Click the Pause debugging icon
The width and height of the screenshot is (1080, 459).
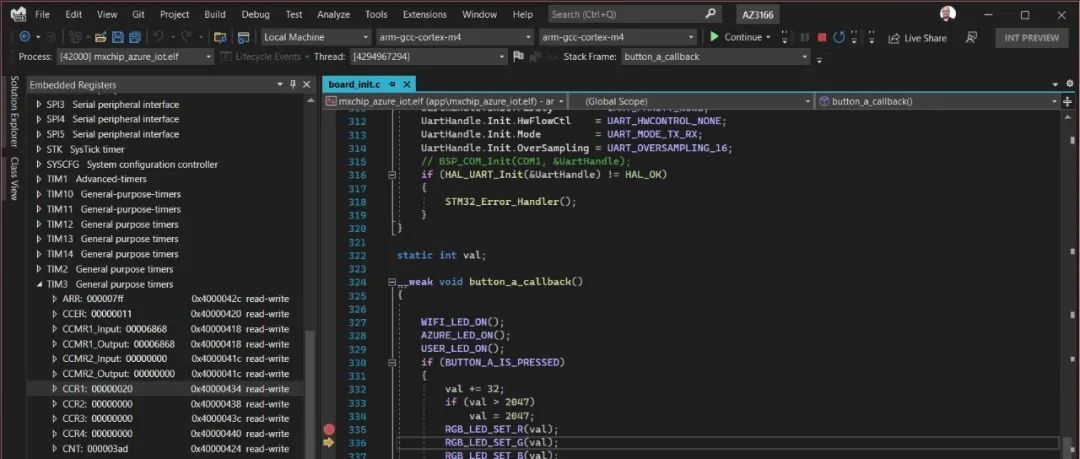[x=804, y=37]
